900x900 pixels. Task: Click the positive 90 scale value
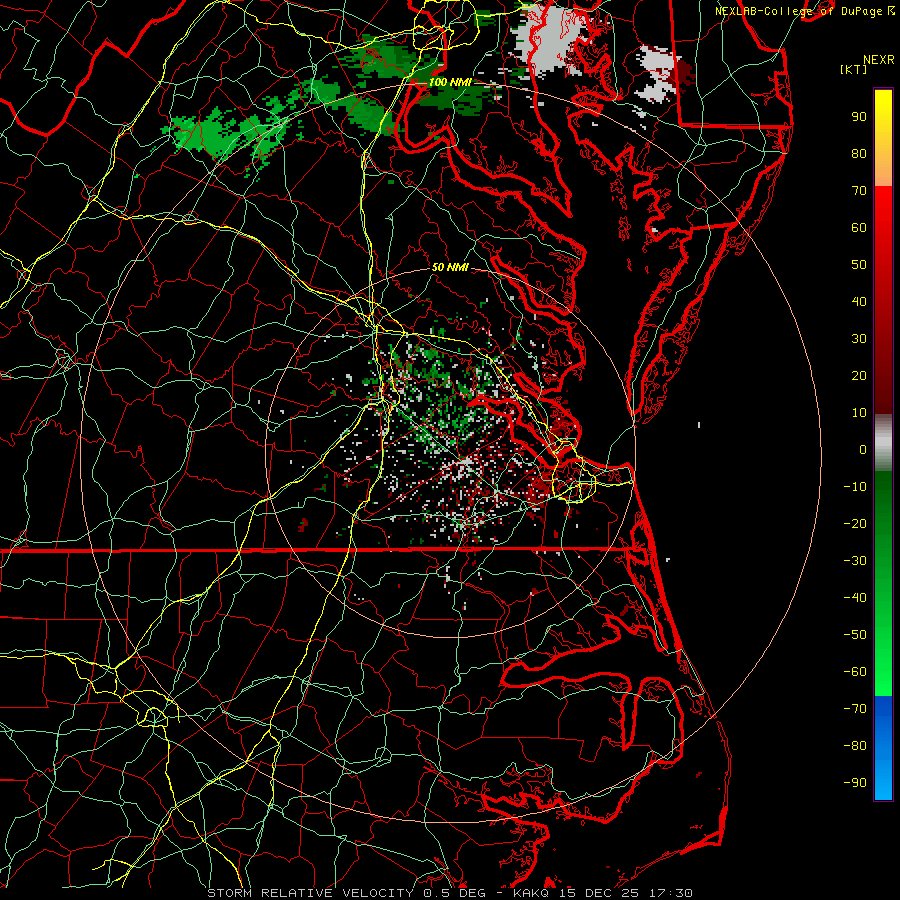pos(859,117)
